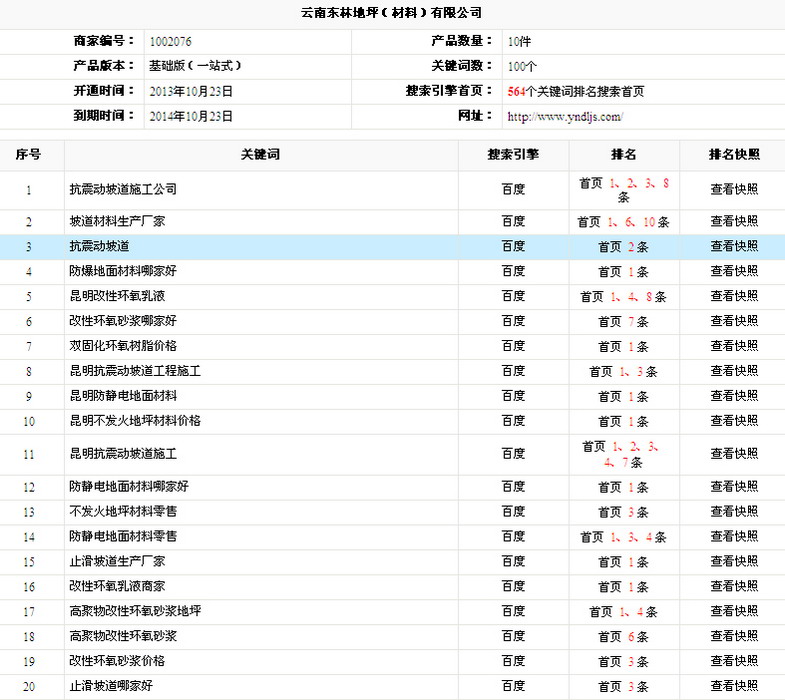Click the 排名 column header
The image size is (785, 700).
(623, 155)
